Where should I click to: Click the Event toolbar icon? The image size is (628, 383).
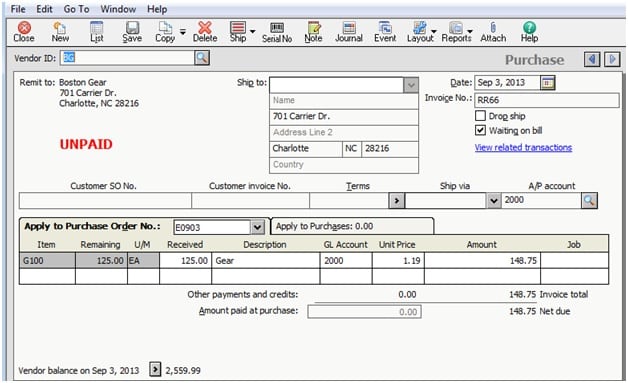(385, 32)
